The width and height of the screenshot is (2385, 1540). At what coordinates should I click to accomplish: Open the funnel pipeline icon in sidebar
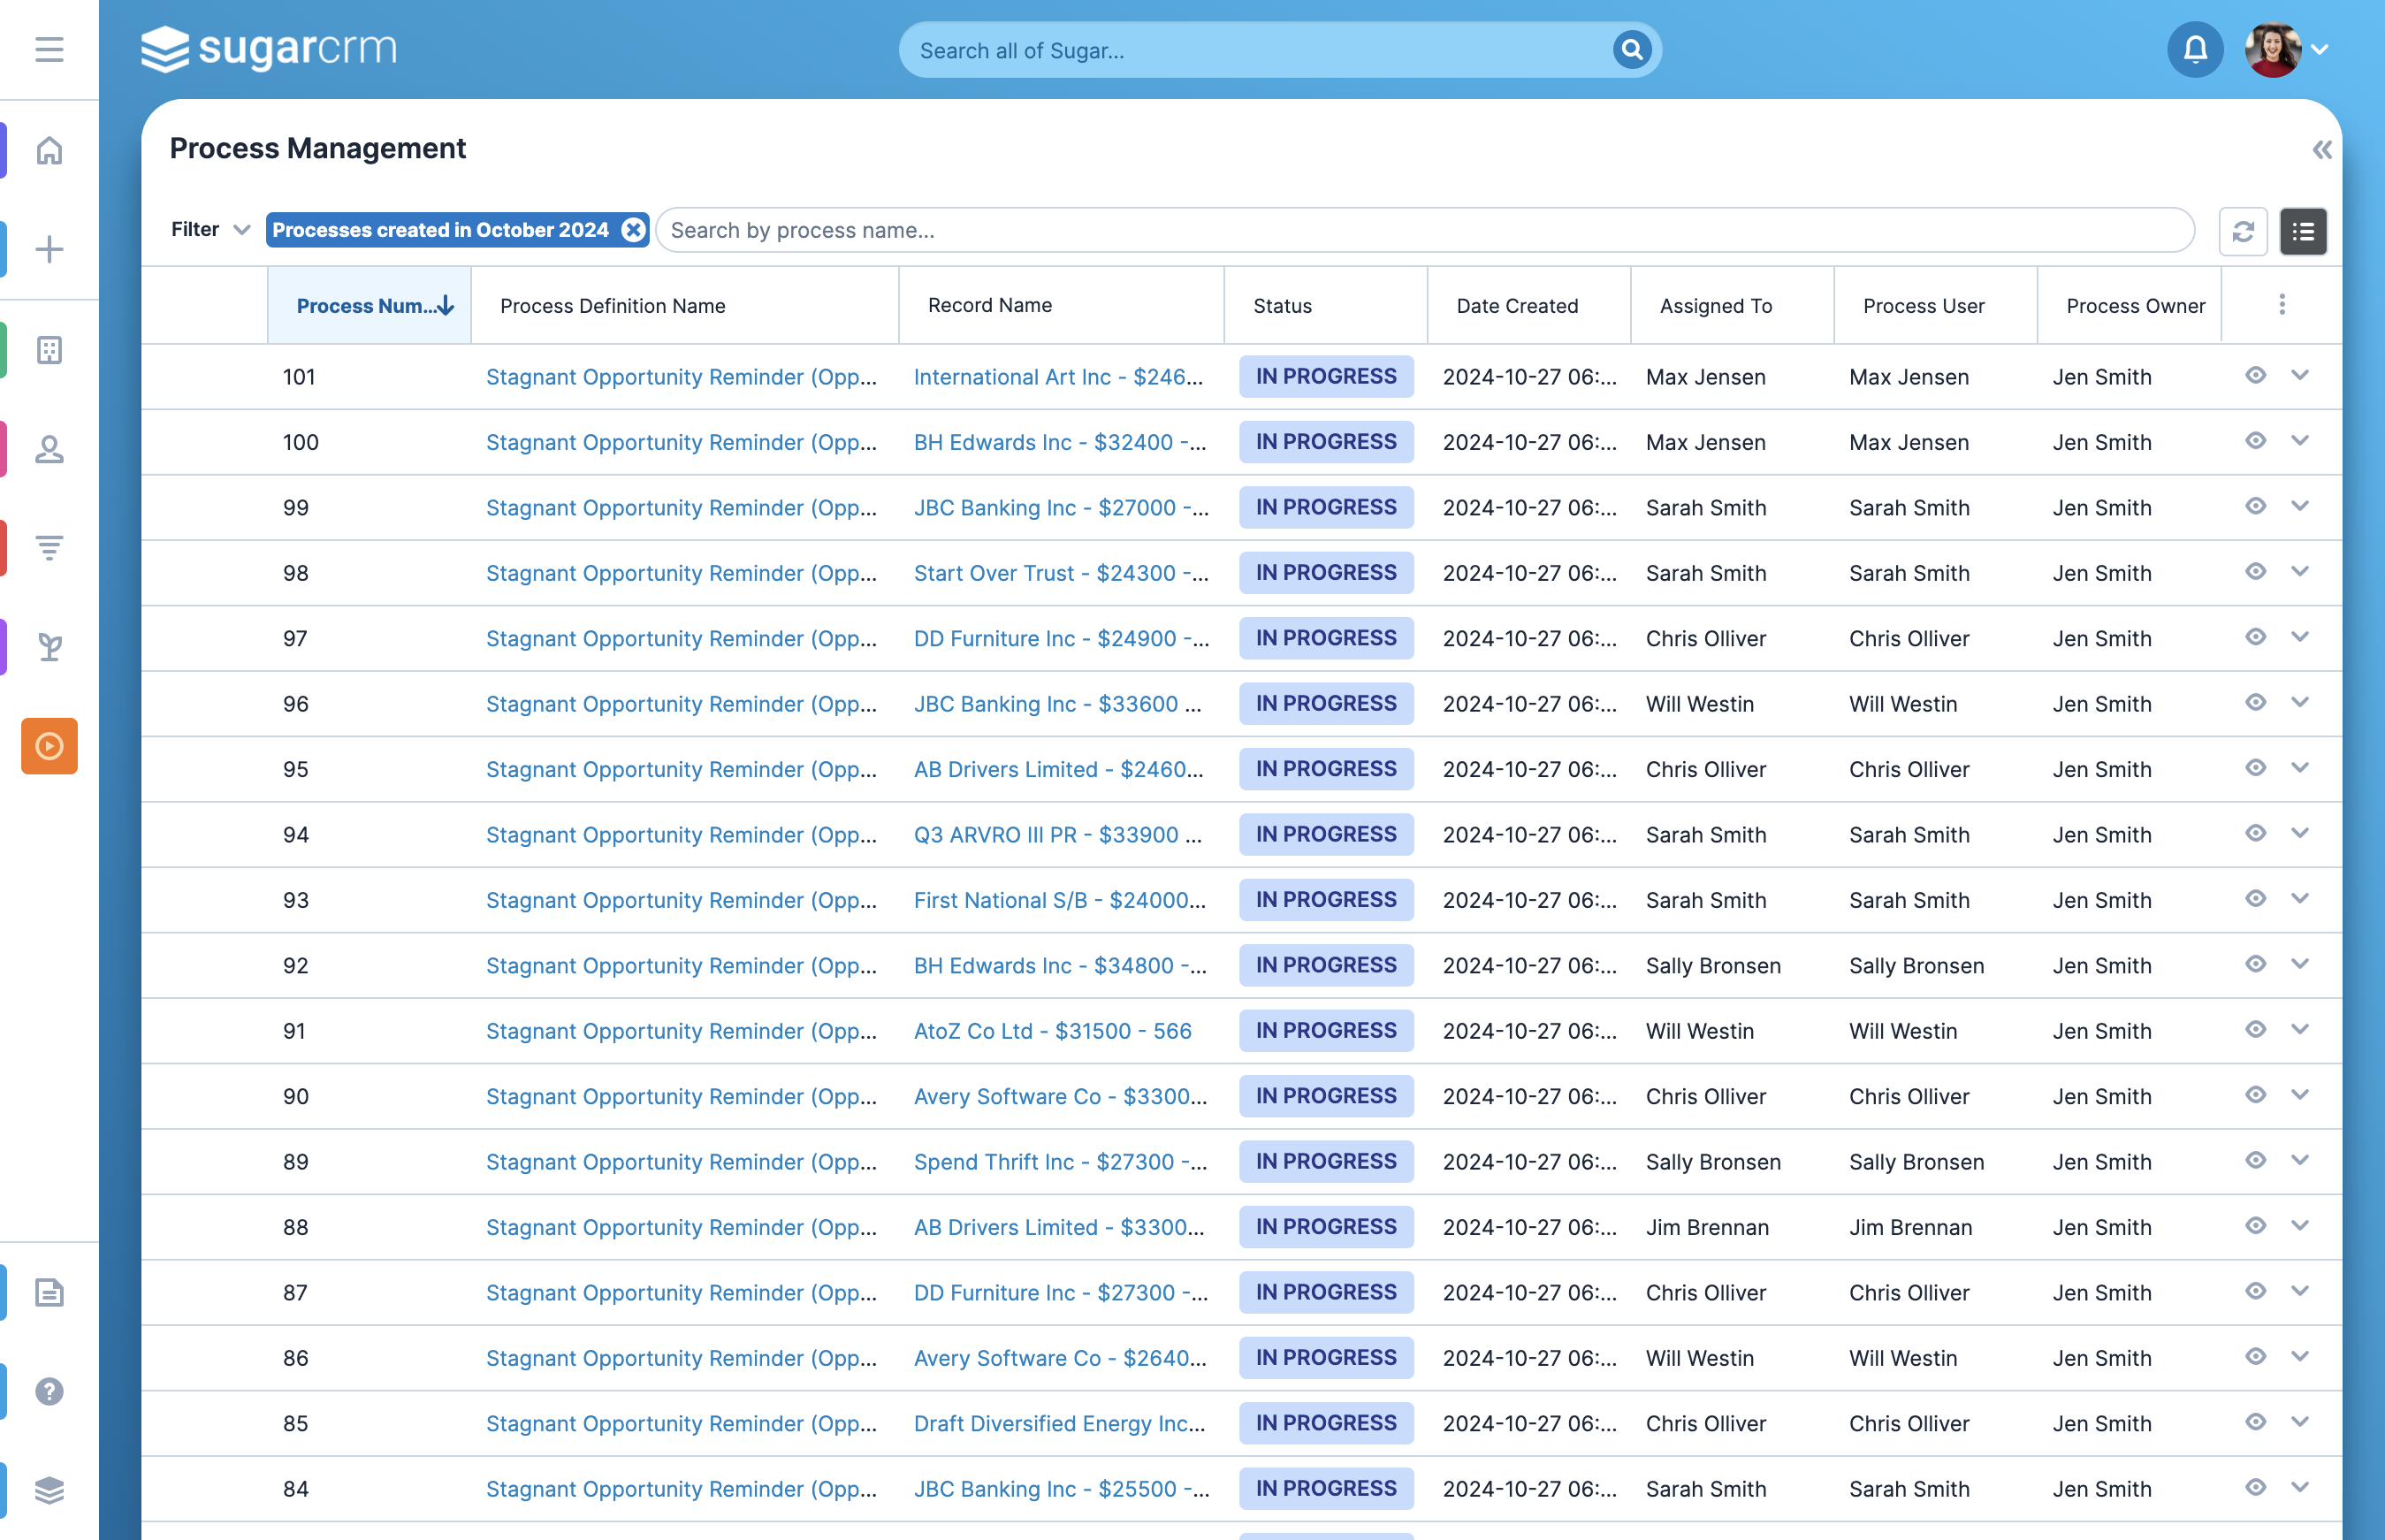[49, 548]
